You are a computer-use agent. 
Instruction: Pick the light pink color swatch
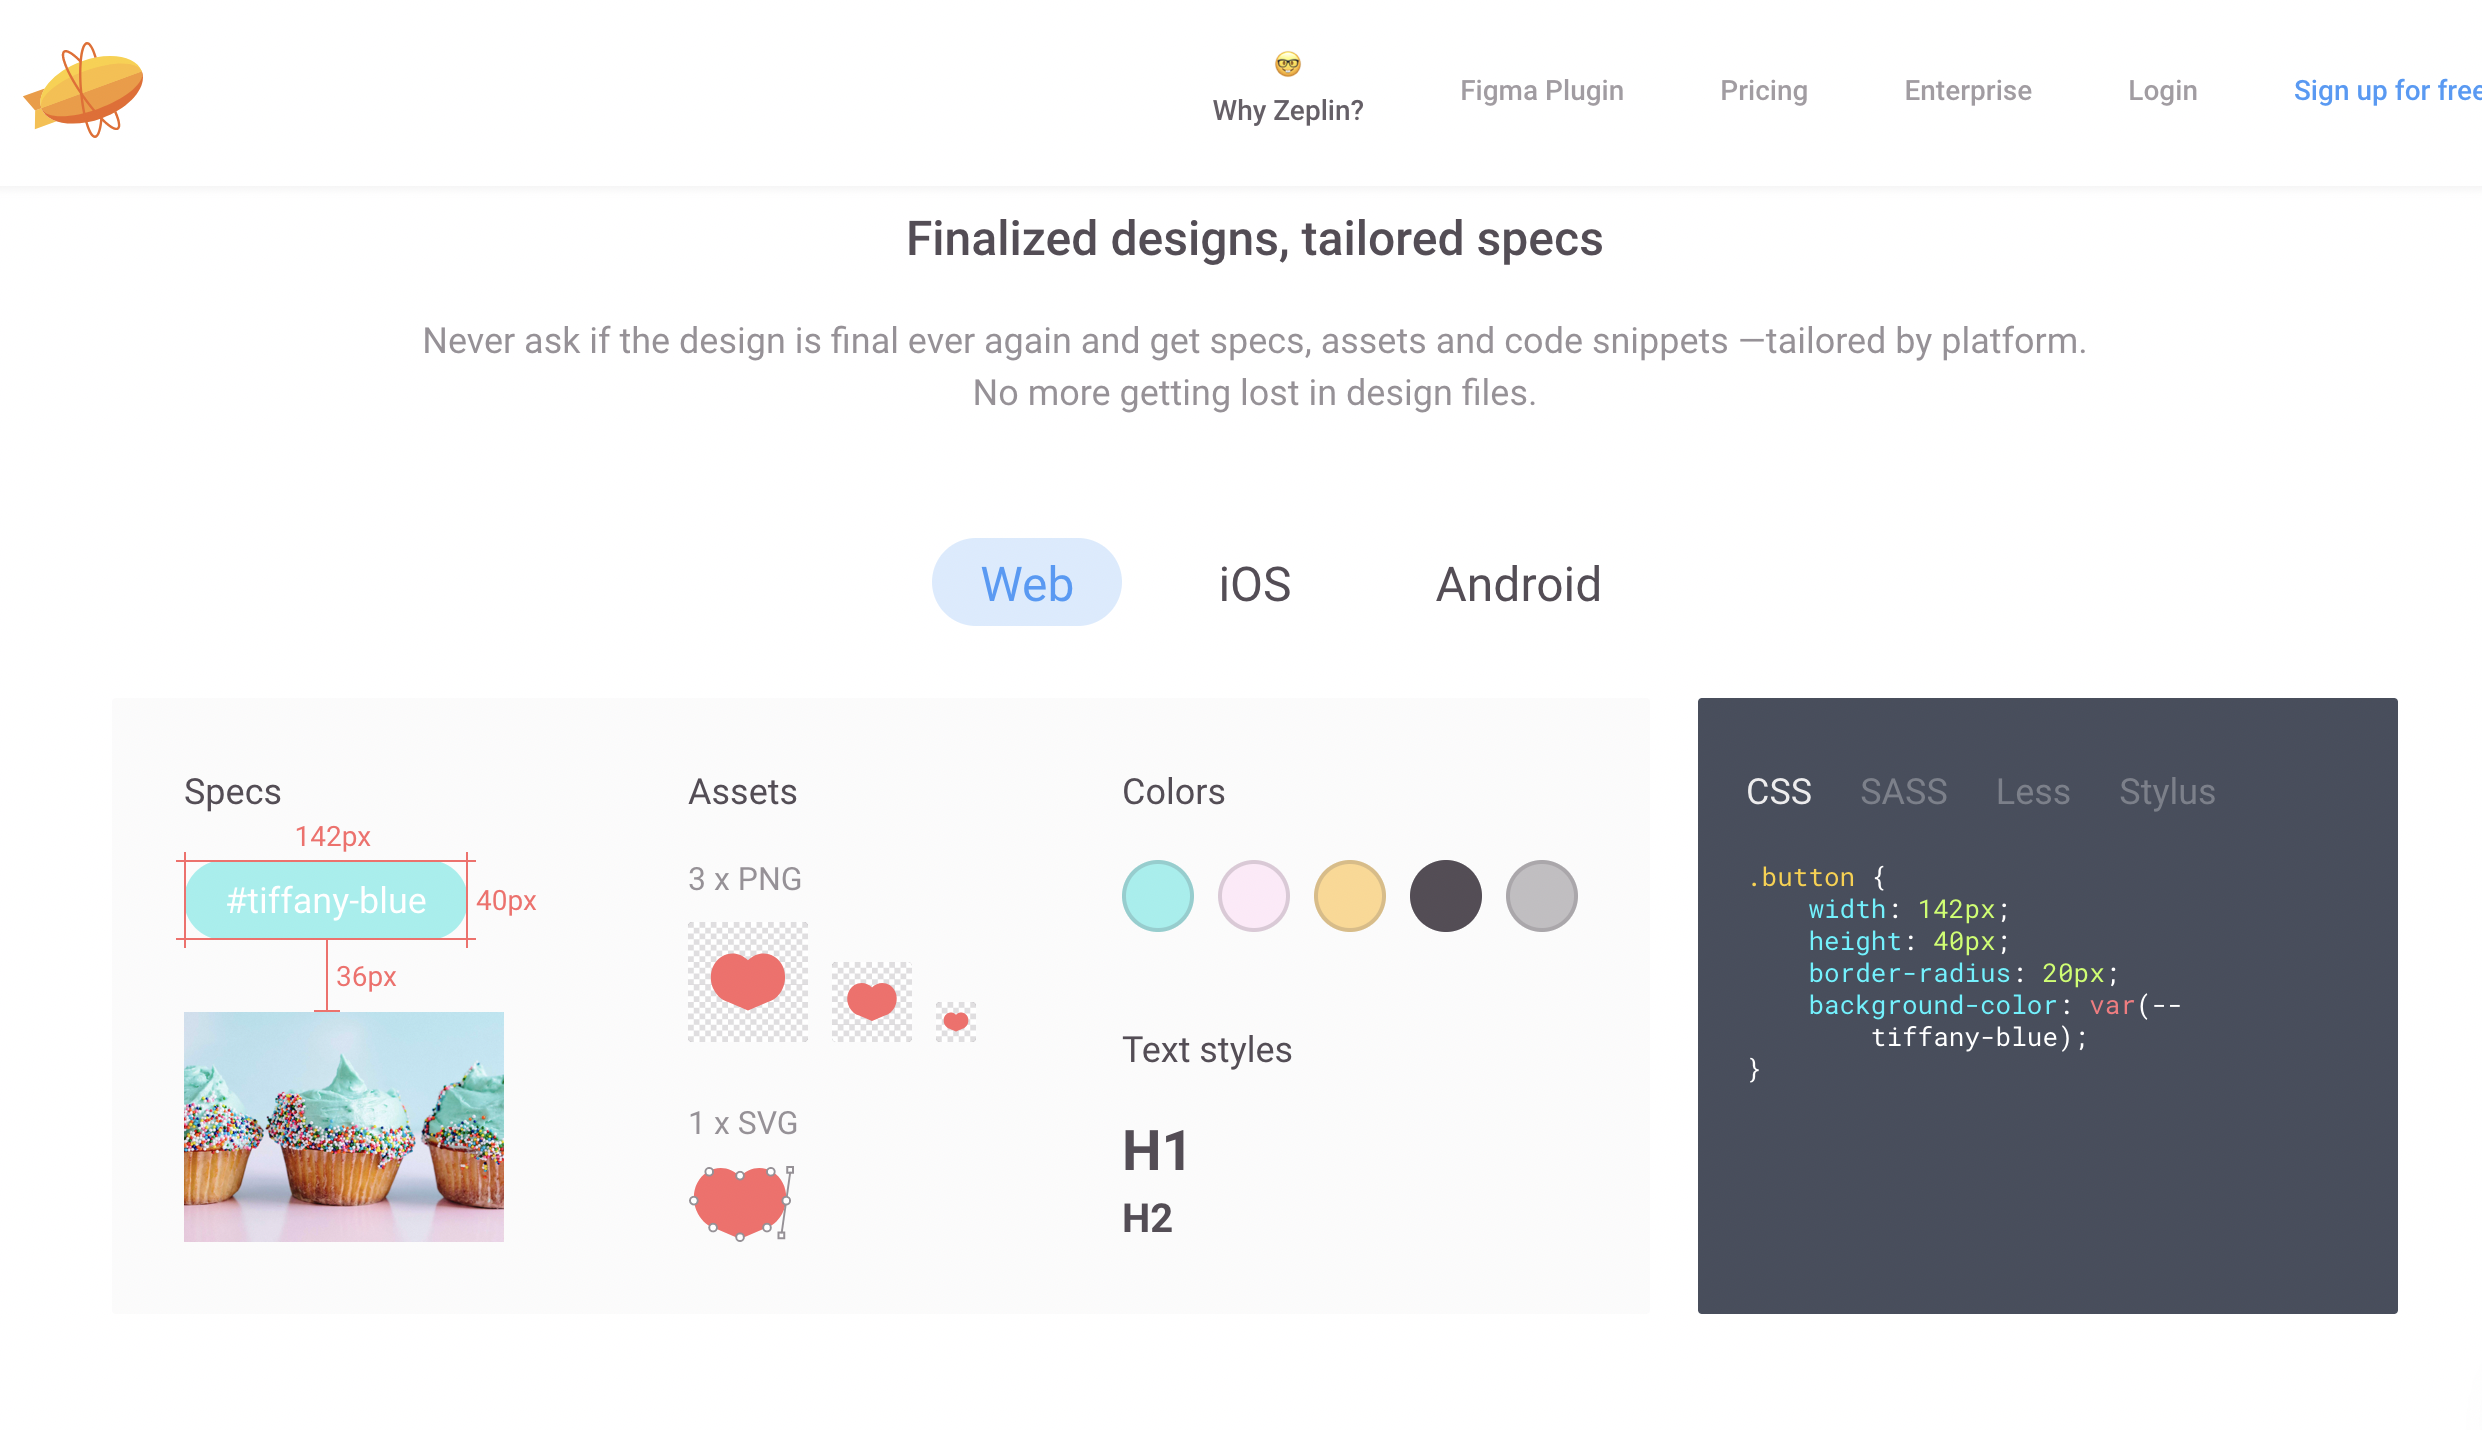(x=1254, y=896)
